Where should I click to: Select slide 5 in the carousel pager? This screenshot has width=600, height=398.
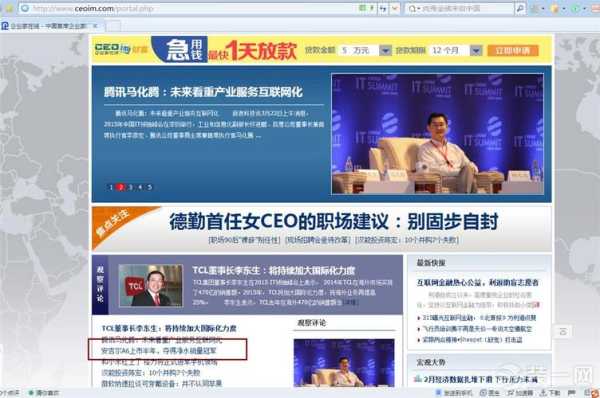(x=150, y=187)
